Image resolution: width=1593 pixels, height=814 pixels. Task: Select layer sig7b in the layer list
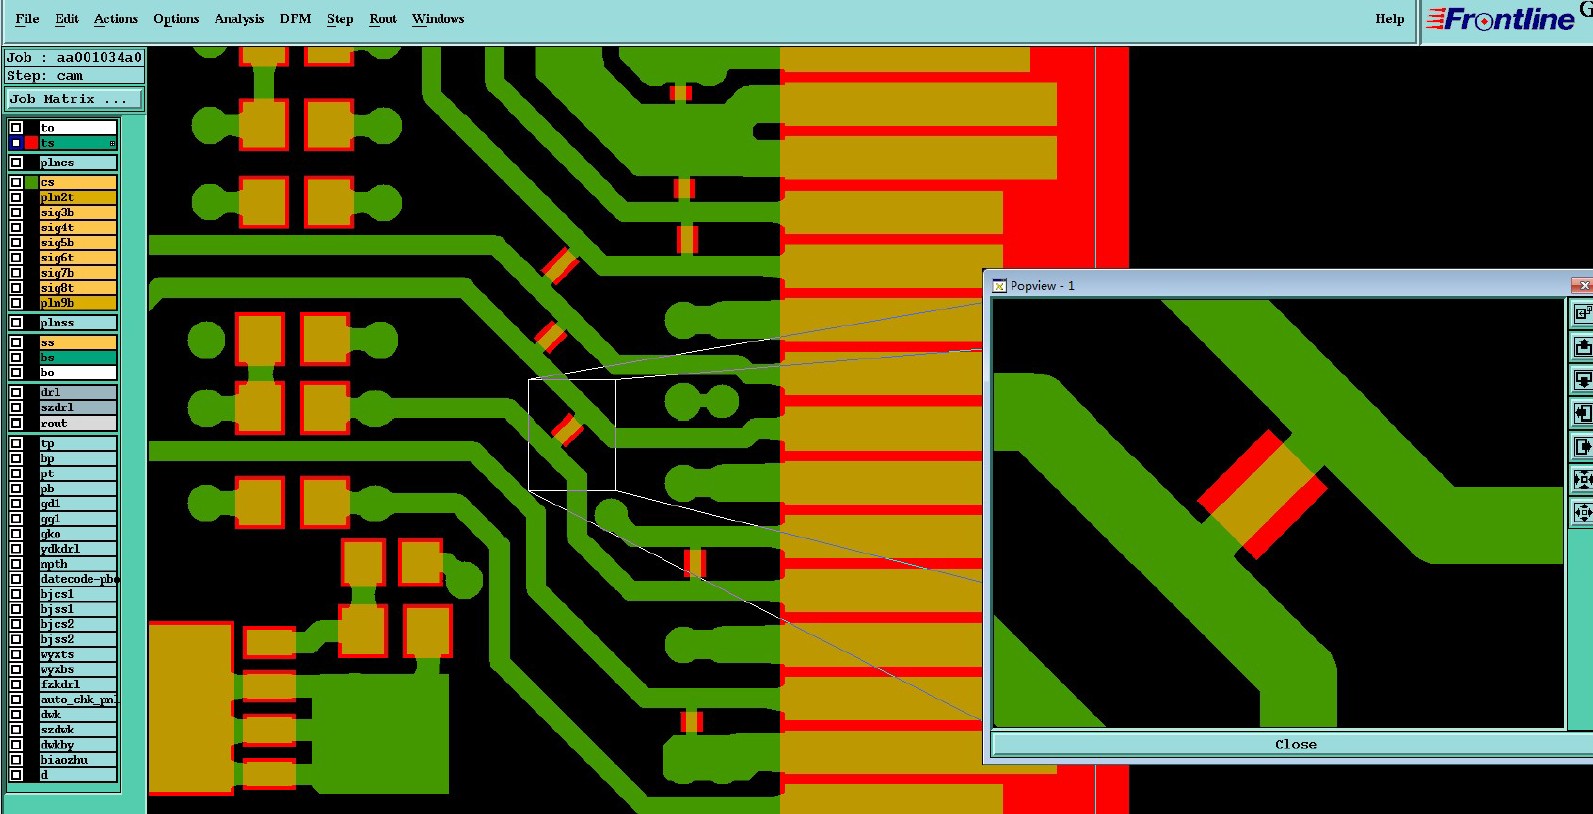click(78, 272)
